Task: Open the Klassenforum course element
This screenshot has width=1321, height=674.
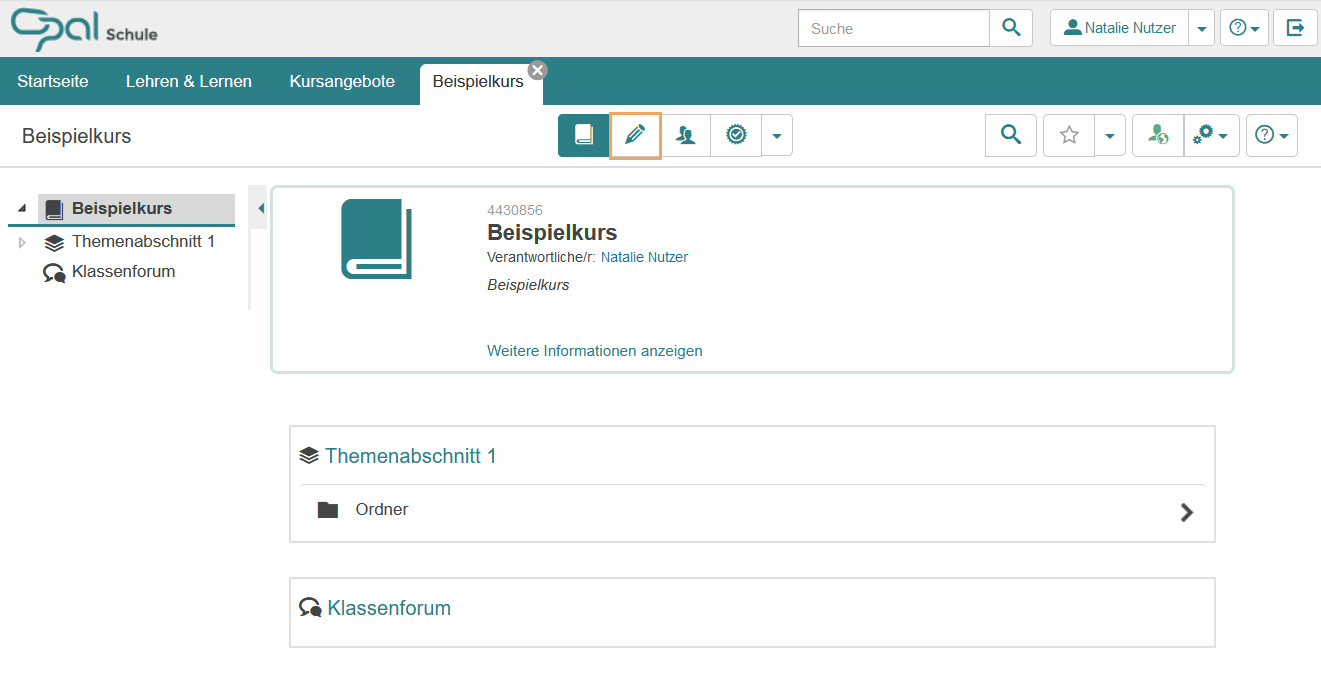Action: (x=389, y=607)
